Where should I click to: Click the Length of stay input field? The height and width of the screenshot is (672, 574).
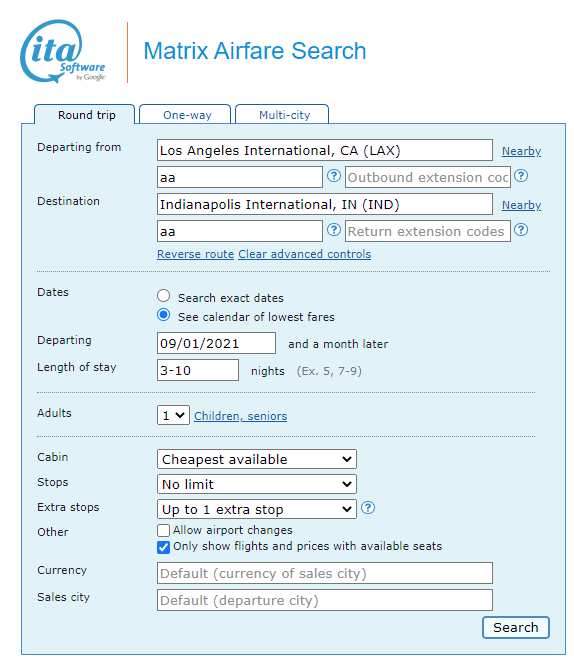pos(198,370)
